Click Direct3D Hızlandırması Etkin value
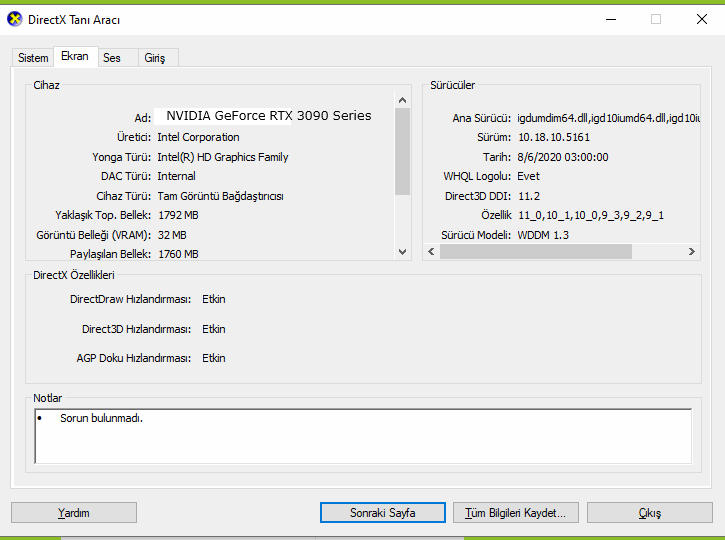Screen dimensions: 725x540 (214, 329)
